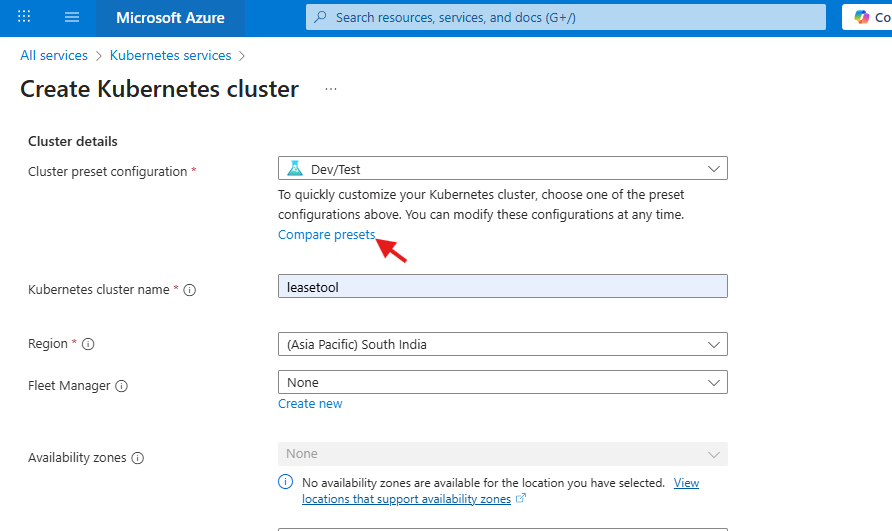Viewport: 892px width, 531px height.
Task: Open locations that support availability zones link
Action: (x=406, y=499)
